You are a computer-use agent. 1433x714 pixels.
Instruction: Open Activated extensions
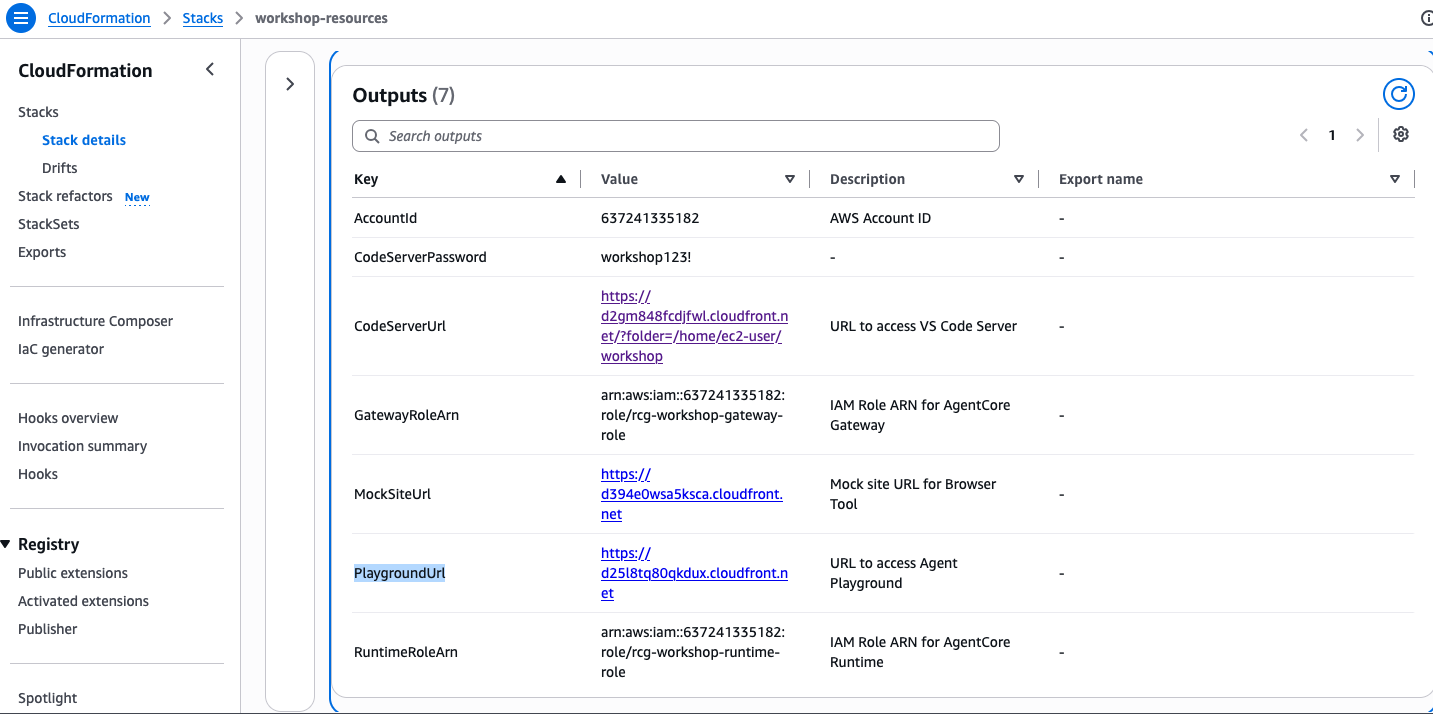84,601
